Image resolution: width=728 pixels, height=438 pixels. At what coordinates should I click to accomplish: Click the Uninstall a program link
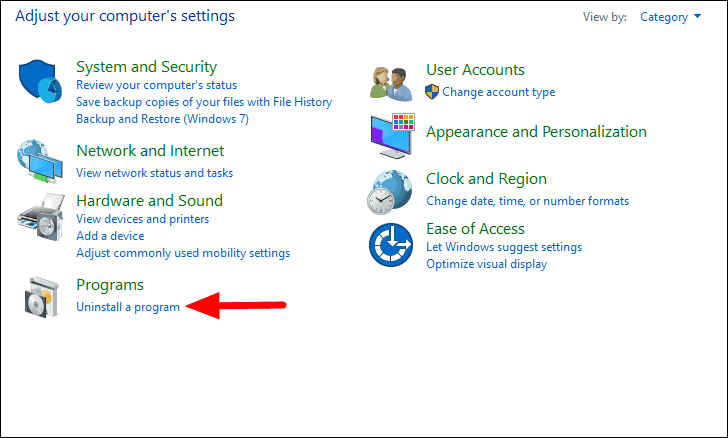tap(128, 307)
